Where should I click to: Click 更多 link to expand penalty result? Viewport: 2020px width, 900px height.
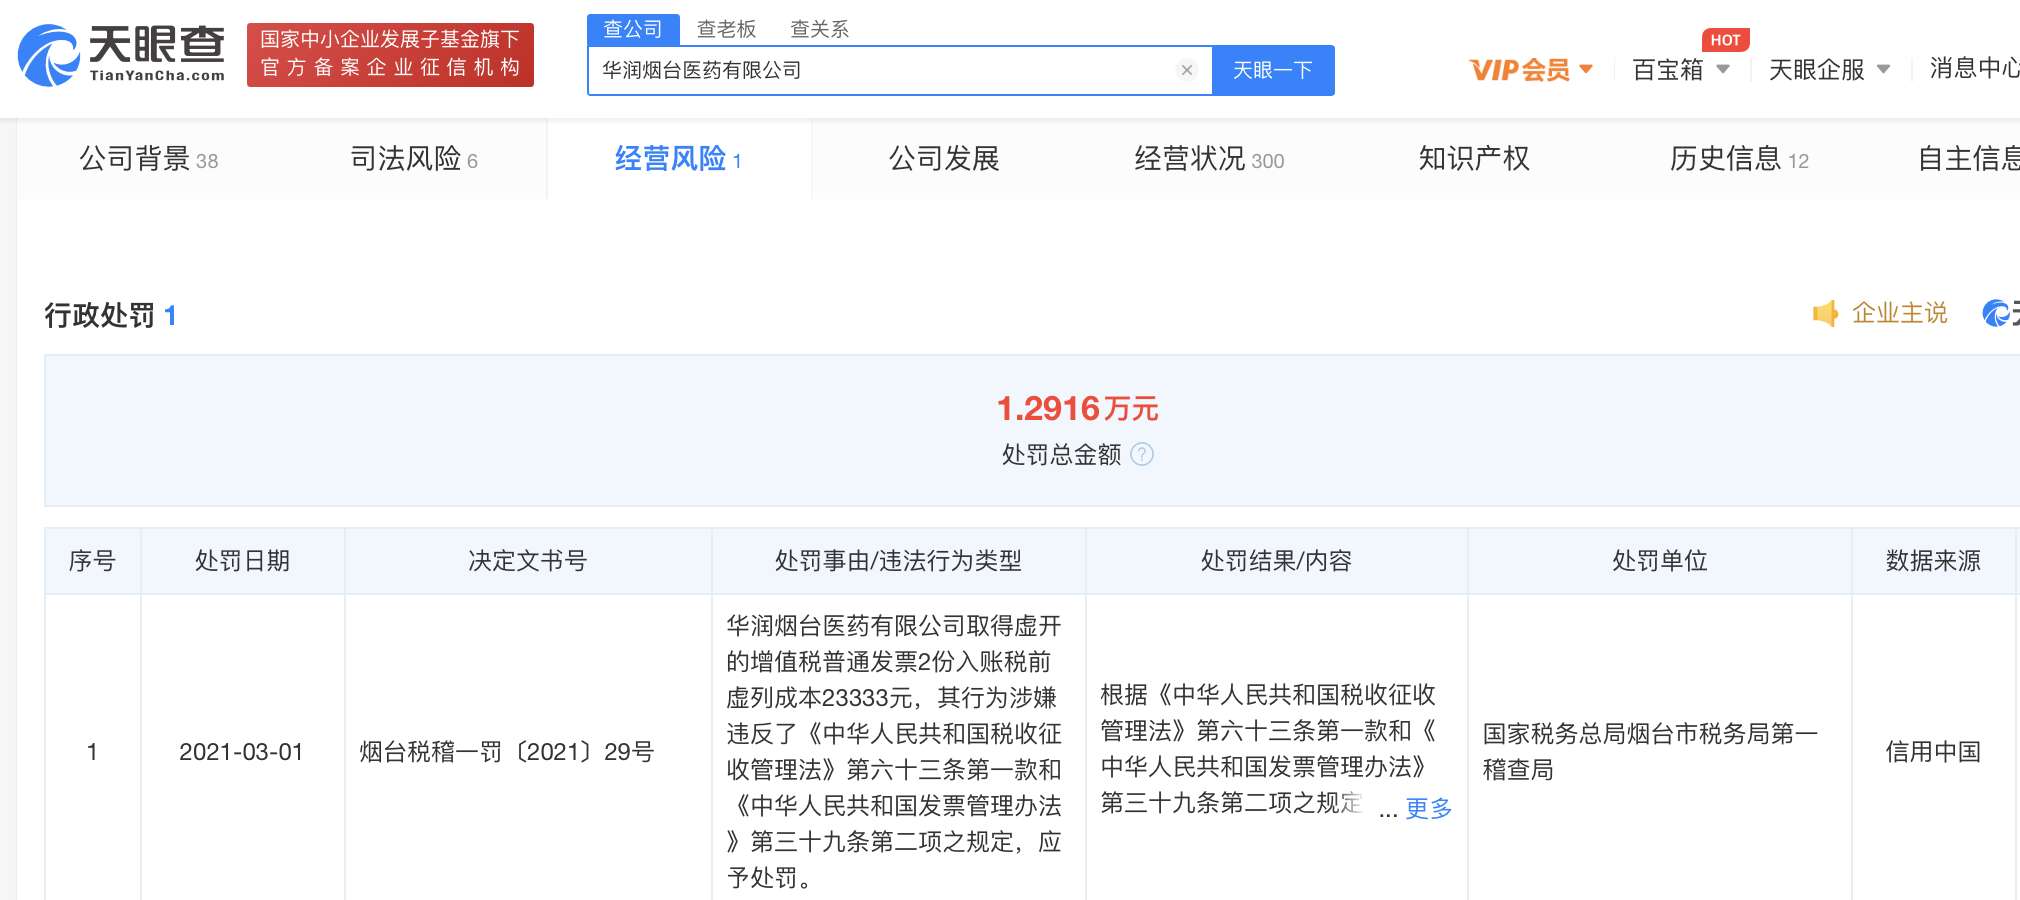point(1428,808)
